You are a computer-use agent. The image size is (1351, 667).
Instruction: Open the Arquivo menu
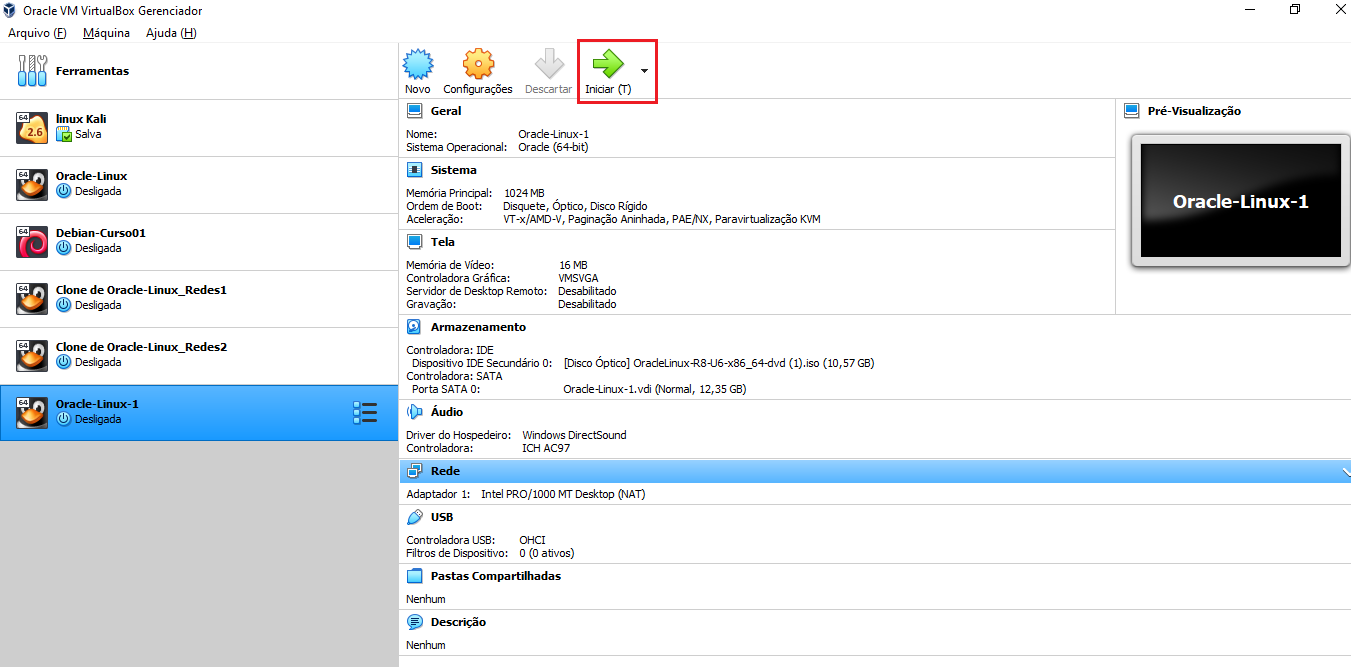37,33
